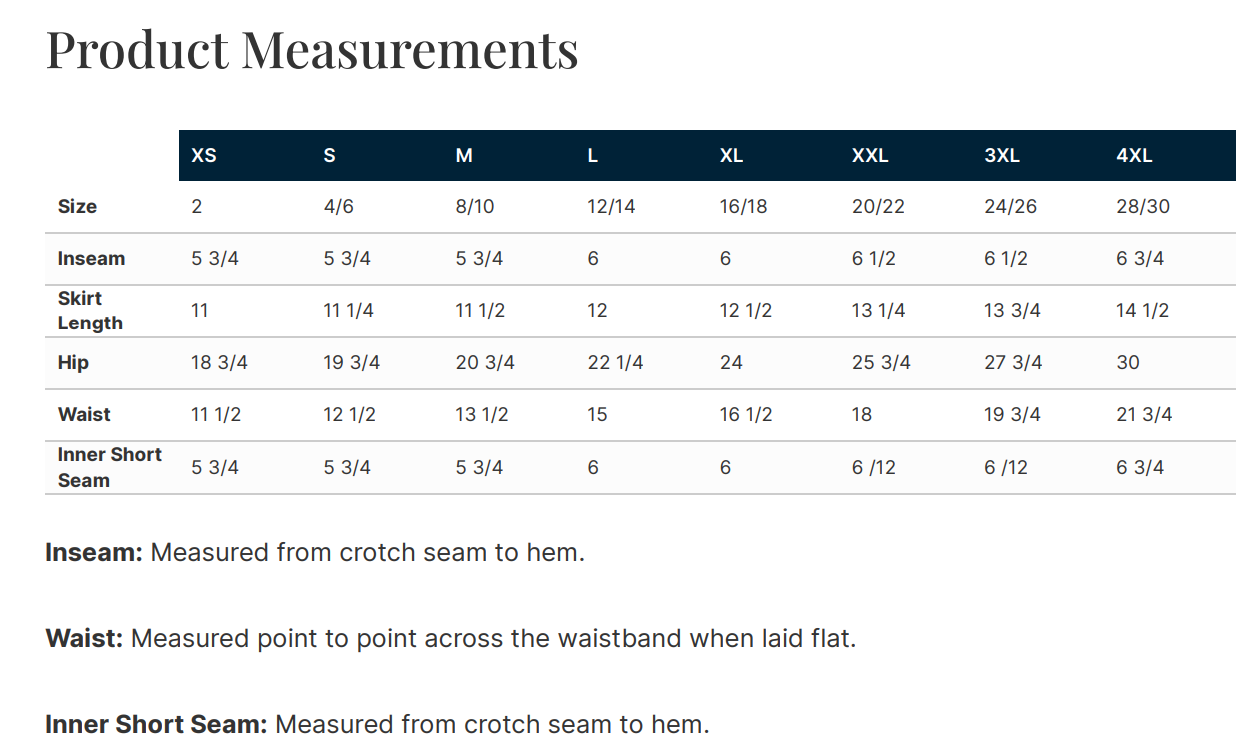The width and height of the screenshot is (1240, 751).
Task: Click the Inner Short Seam definition
Action: (378, 724)
